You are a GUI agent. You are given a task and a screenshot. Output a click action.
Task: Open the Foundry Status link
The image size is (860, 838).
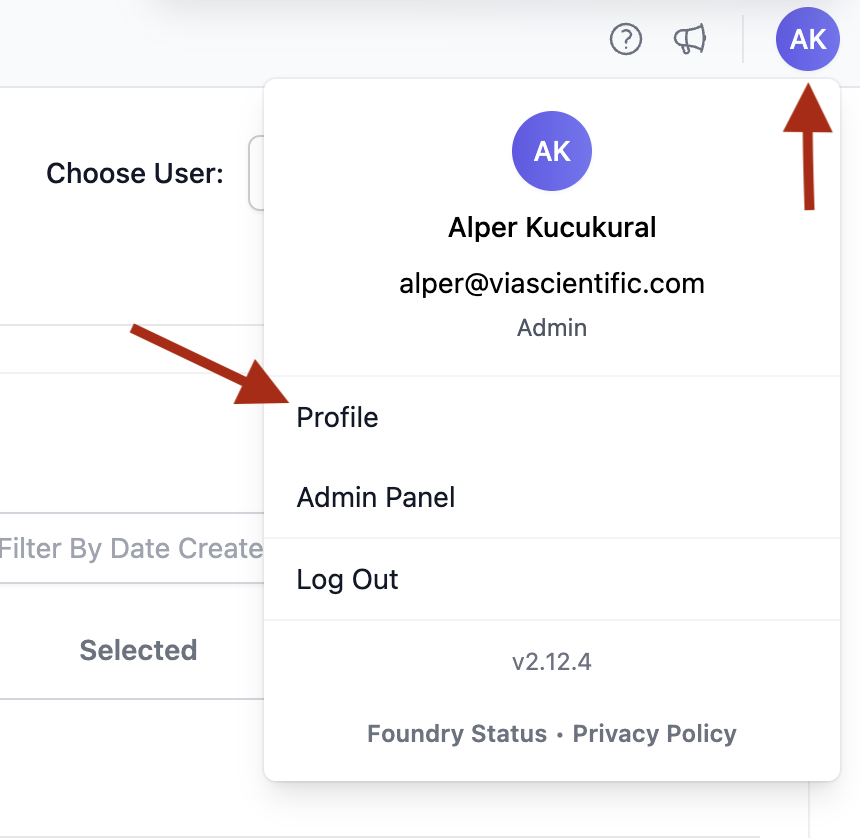tap(457, 734)
